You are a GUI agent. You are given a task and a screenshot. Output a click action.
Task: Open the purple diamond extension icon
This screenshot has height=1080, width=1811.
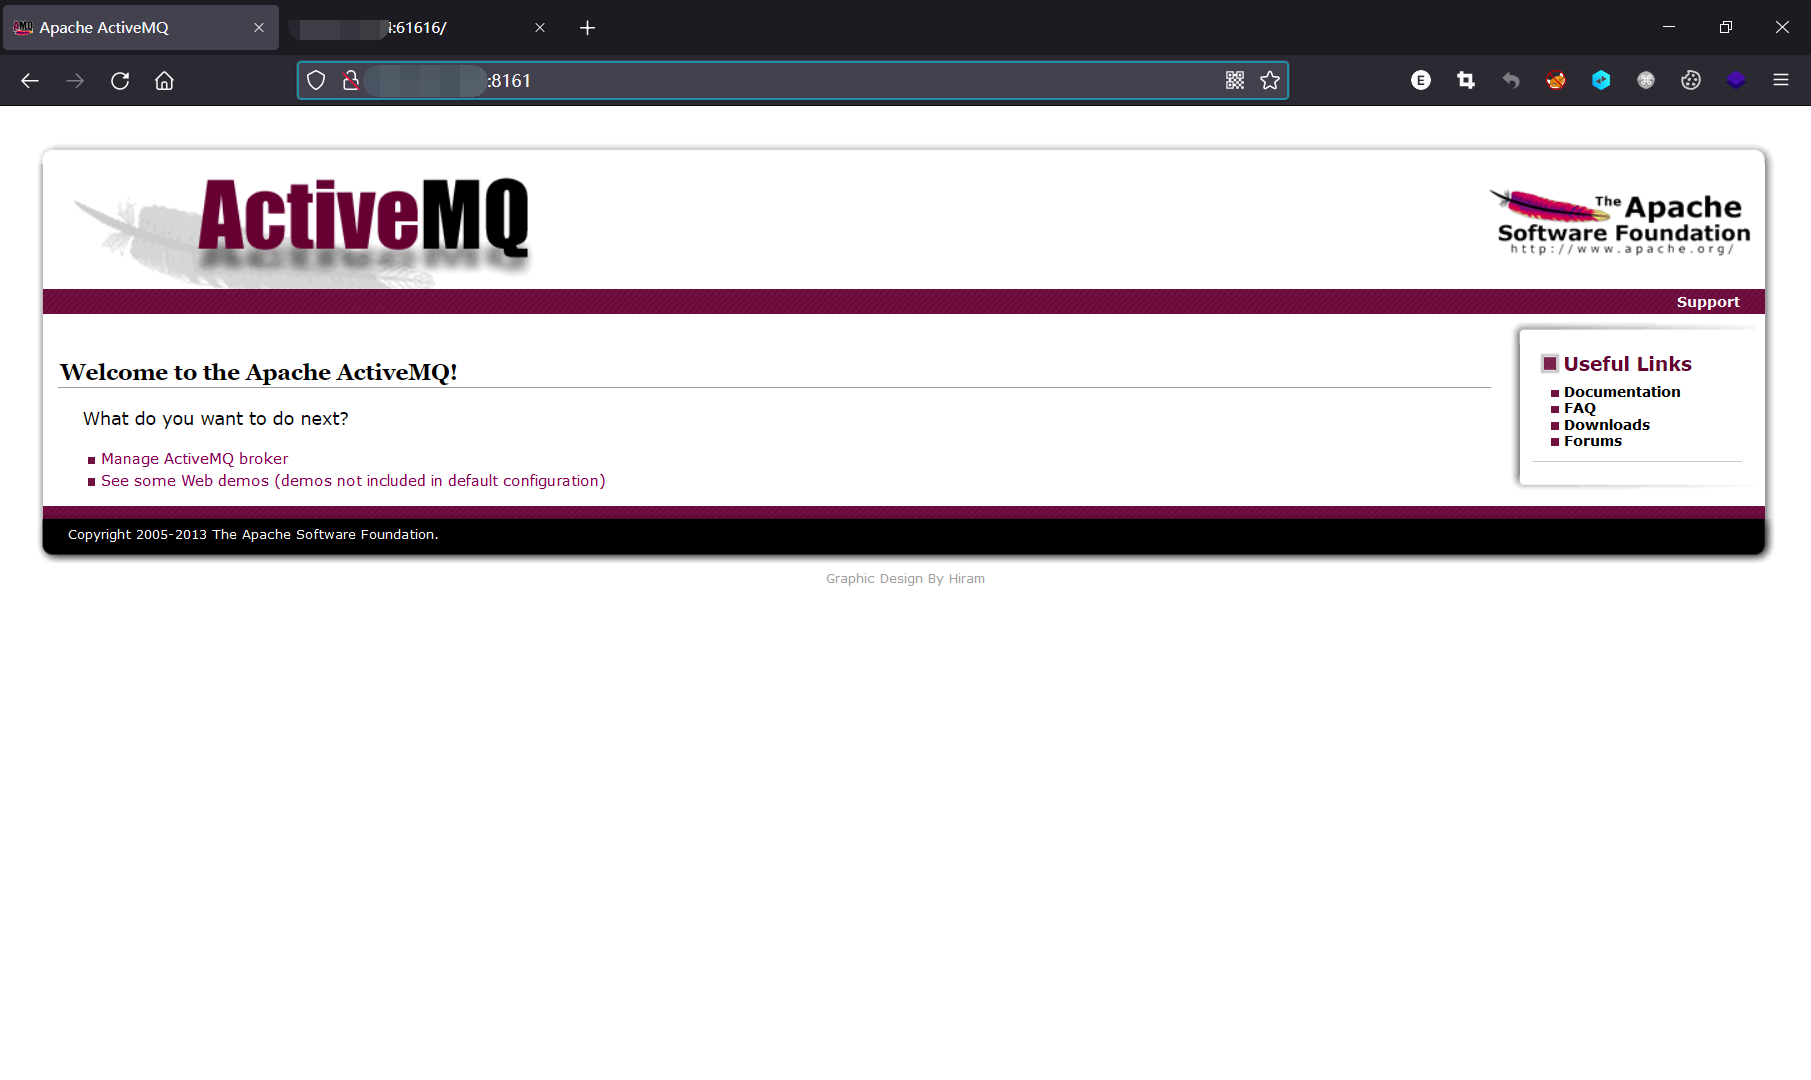(x=1736, y=81)
